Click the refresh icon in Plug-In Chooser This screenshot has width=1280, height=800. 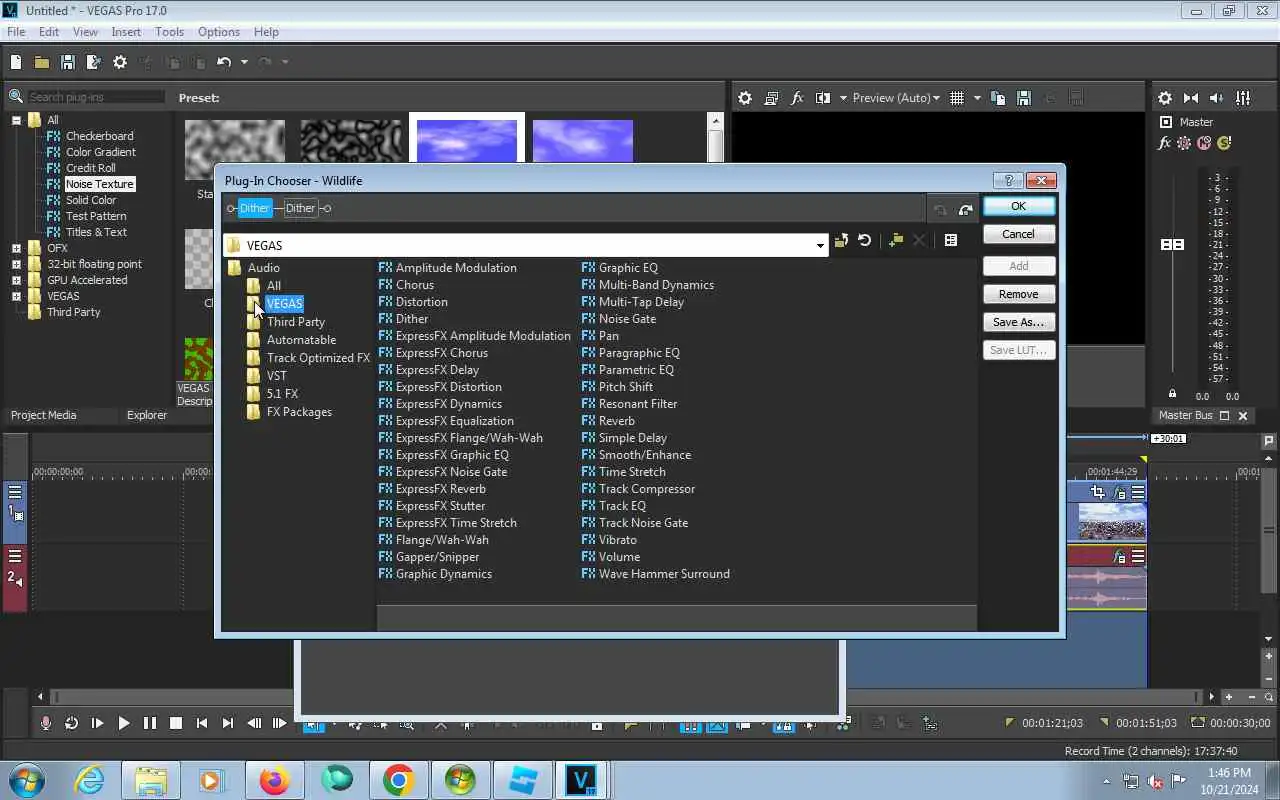(x=865, y=240)
